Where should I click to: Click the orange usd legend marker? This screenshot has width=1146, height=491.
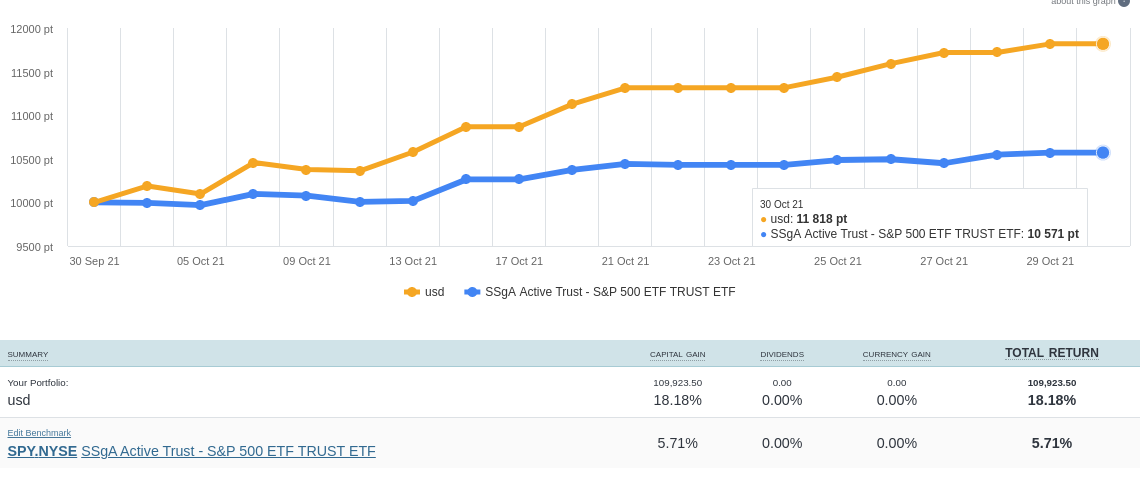pyautogui.click(x=412, y=292)
